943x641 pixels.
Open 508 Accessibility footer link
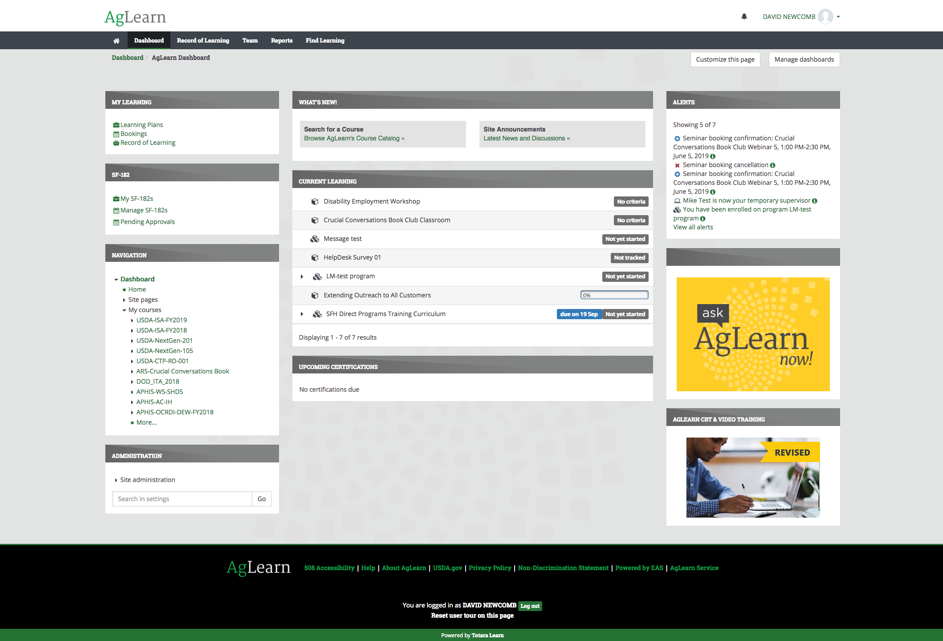tap(329, 568)
